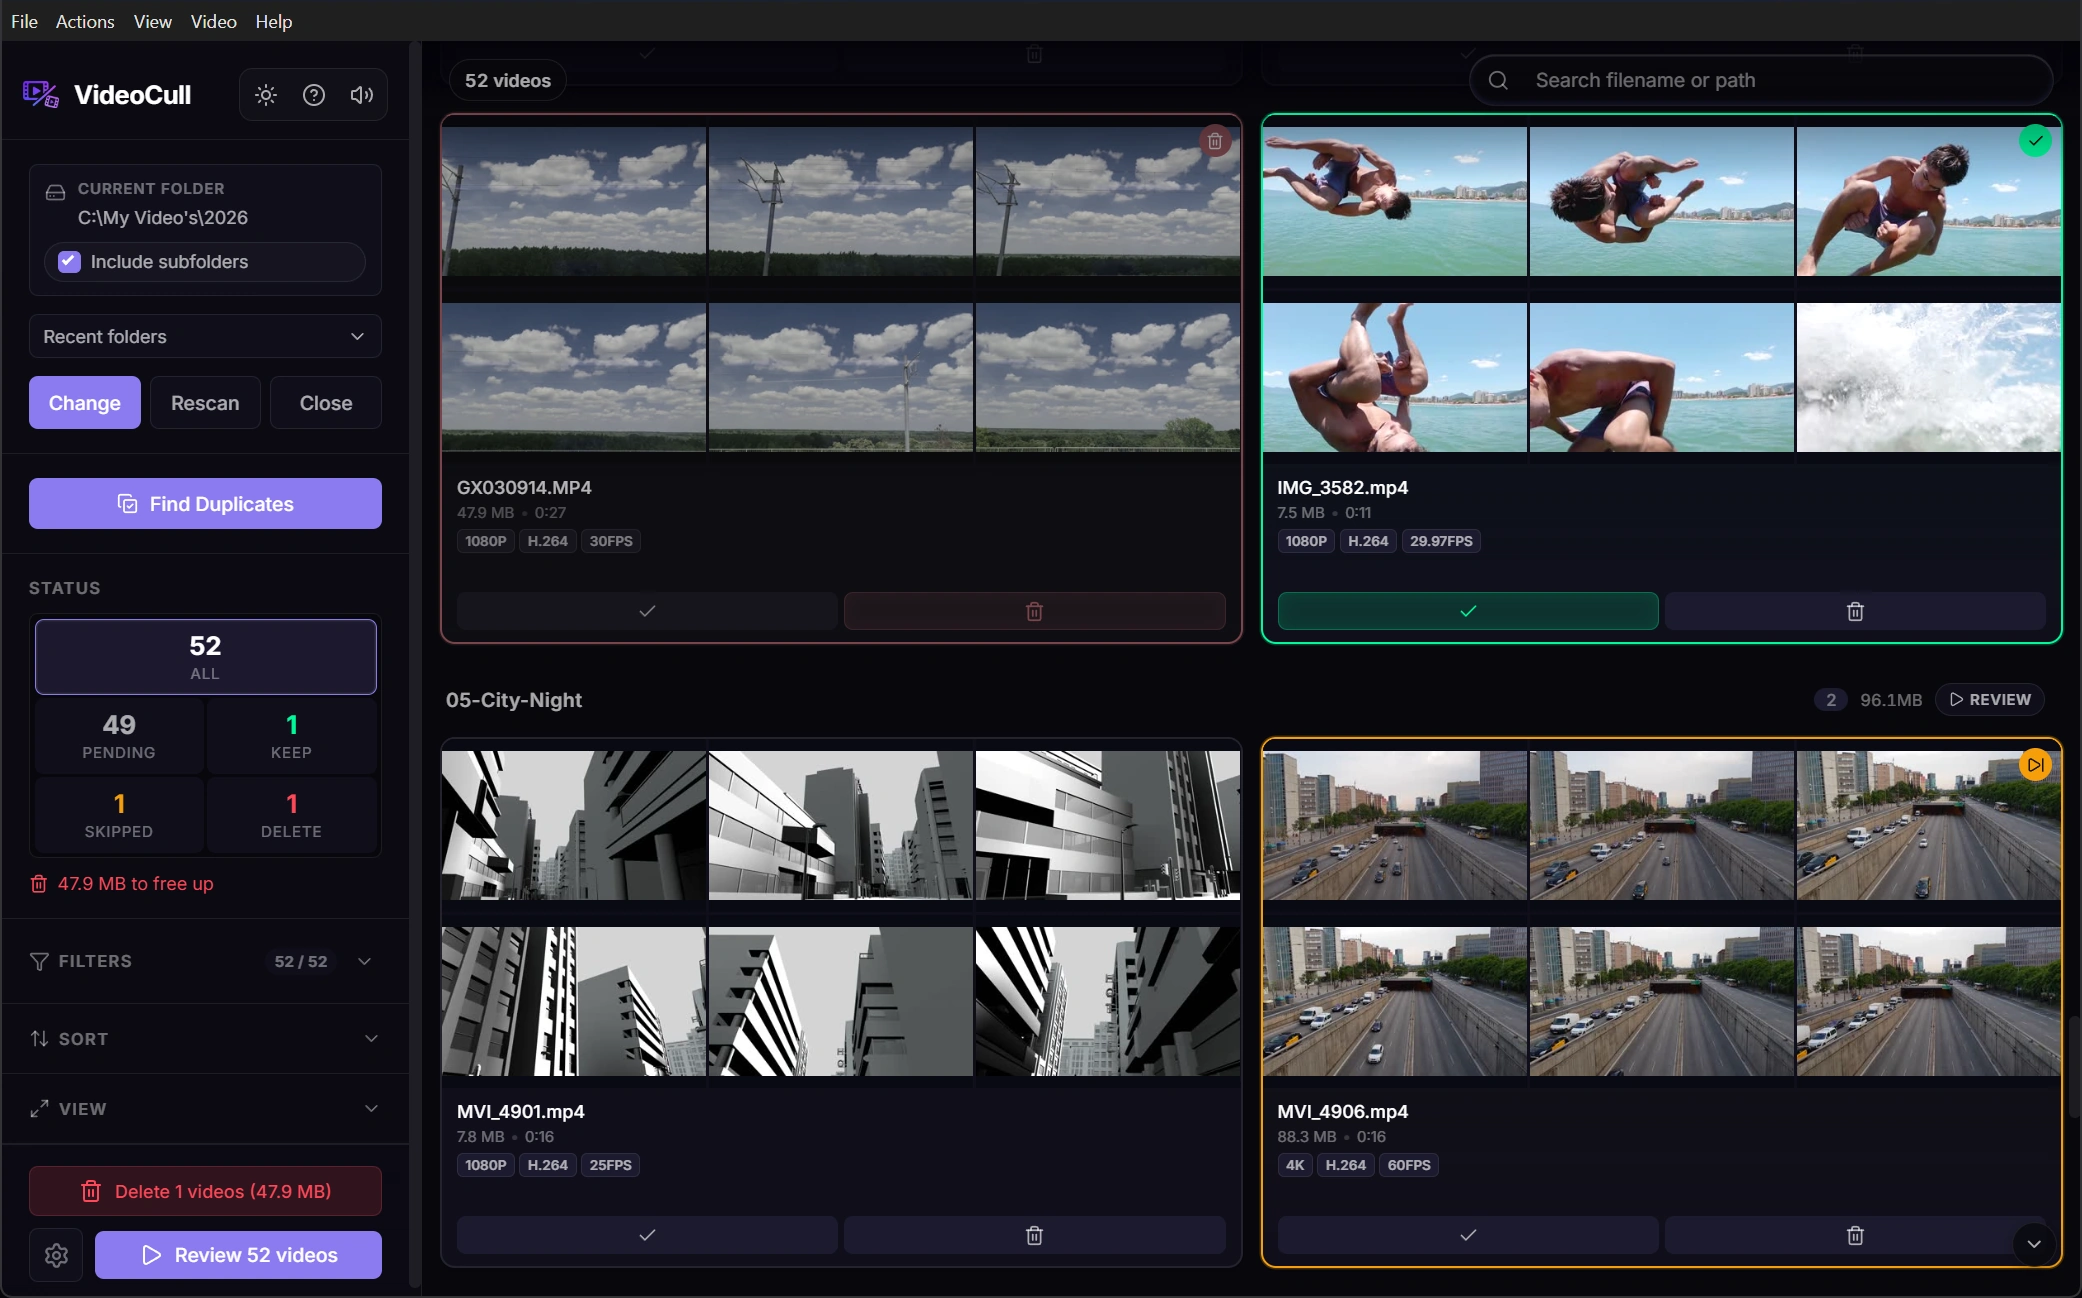The width and height of the screenshot is (2082, 1298).
Task: Toggle the sound speaker icon
Action: (362, 95)
